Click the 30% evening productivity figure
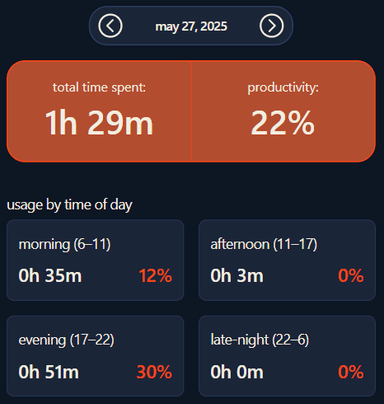Viewport: 384px width, 404px height. tap(154, 372)
